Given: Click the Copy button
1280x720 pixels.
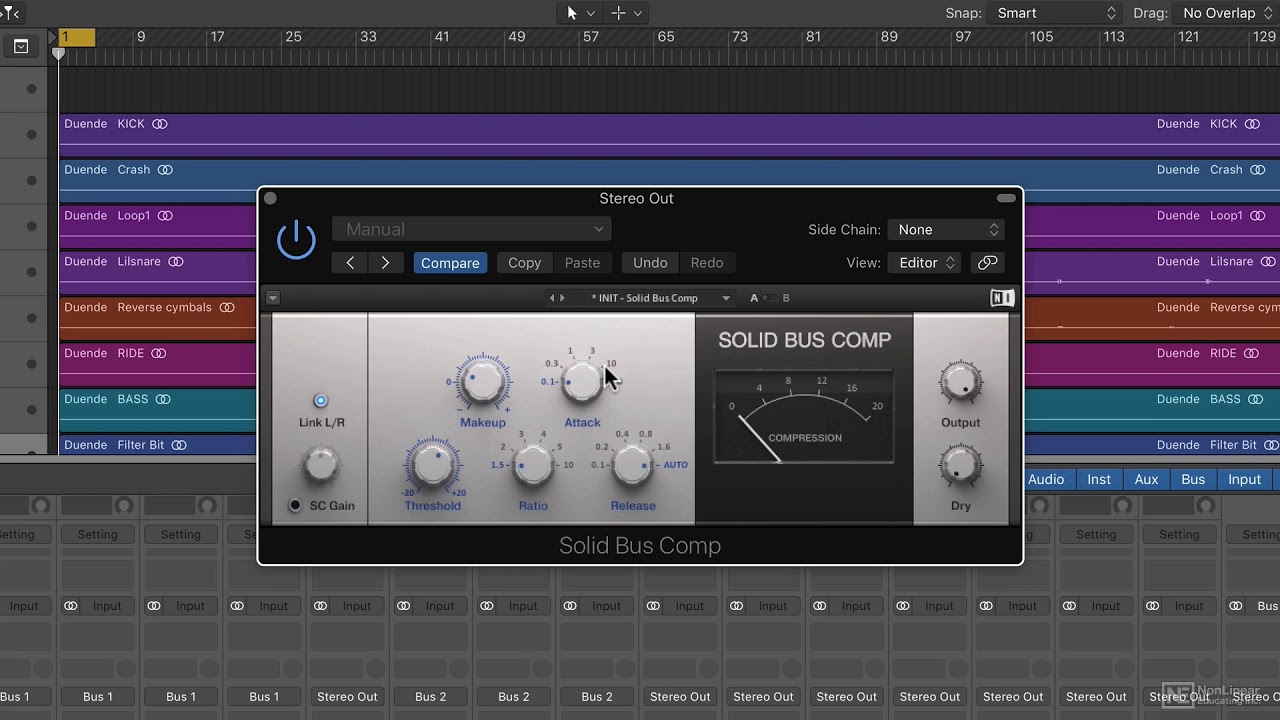Looking at the screenshot, I should [x=524, y=263].
